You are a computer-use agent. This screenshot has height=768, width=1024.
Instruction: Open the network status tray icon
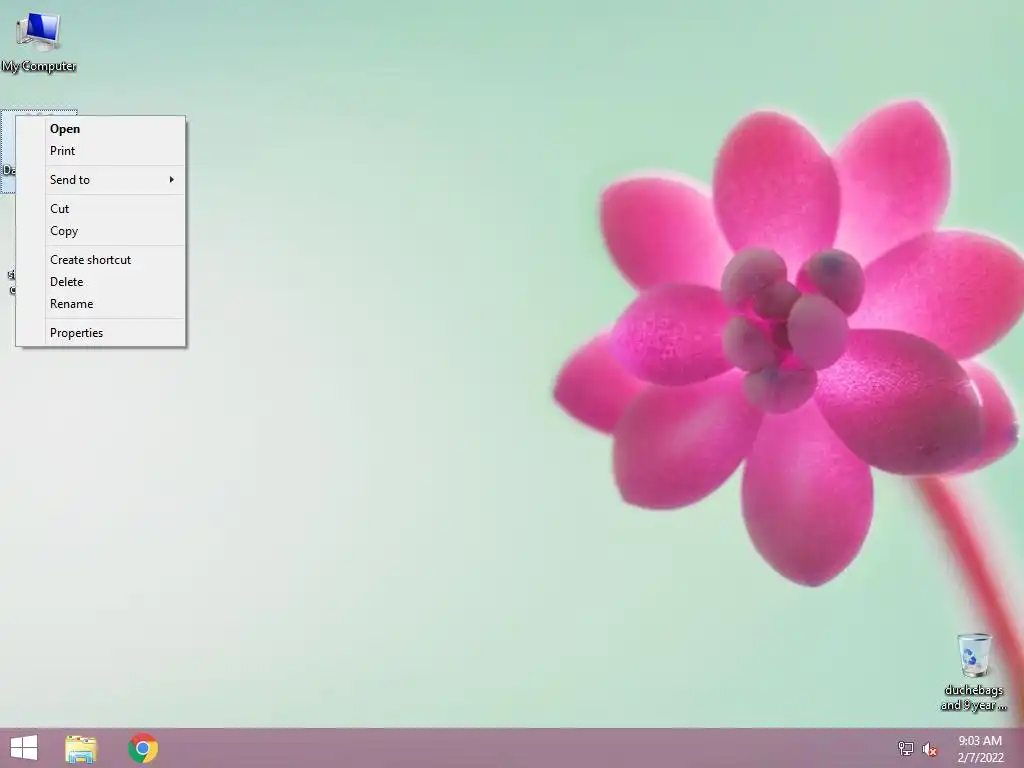(906, 748)
